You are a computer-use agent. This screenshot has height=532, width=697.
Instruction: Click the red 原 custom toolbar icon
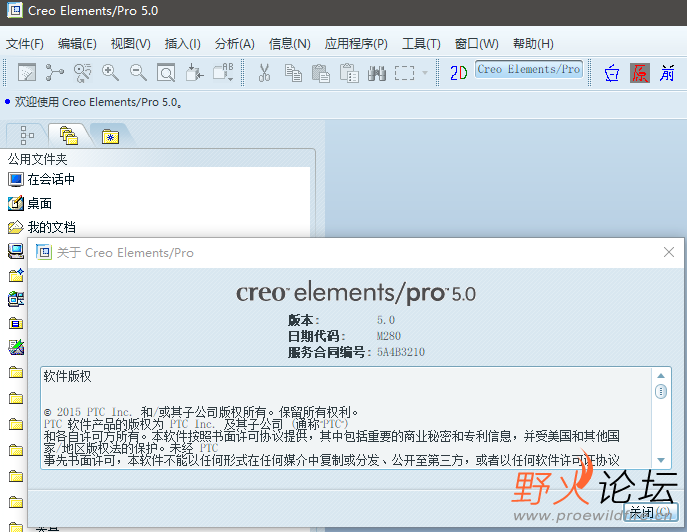640,73
